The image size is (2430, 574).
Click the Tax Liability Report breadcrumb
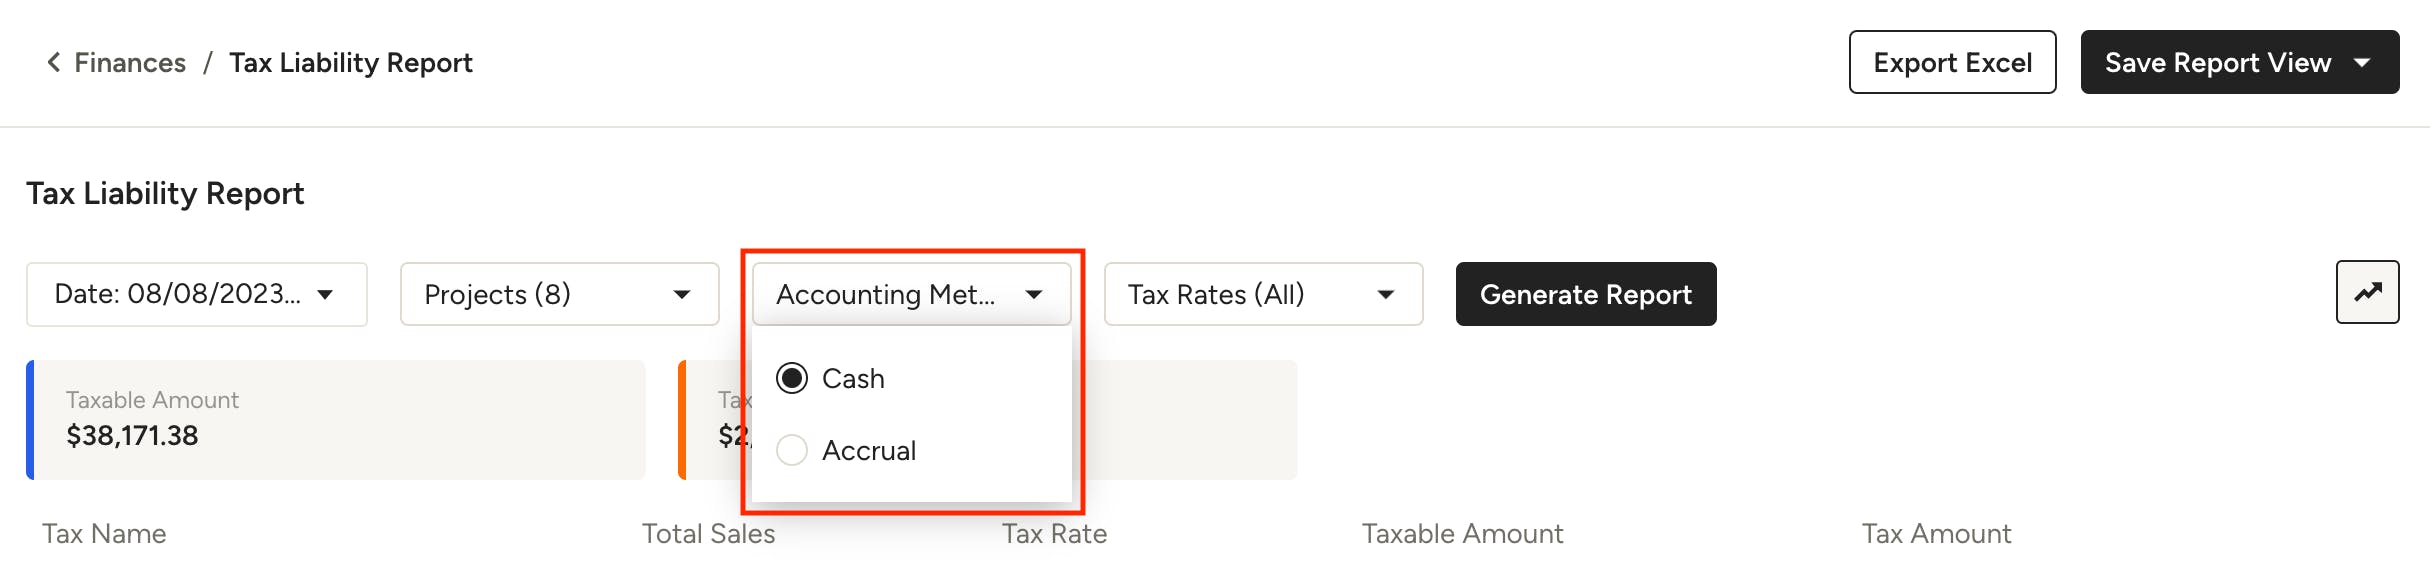(350, 63)
